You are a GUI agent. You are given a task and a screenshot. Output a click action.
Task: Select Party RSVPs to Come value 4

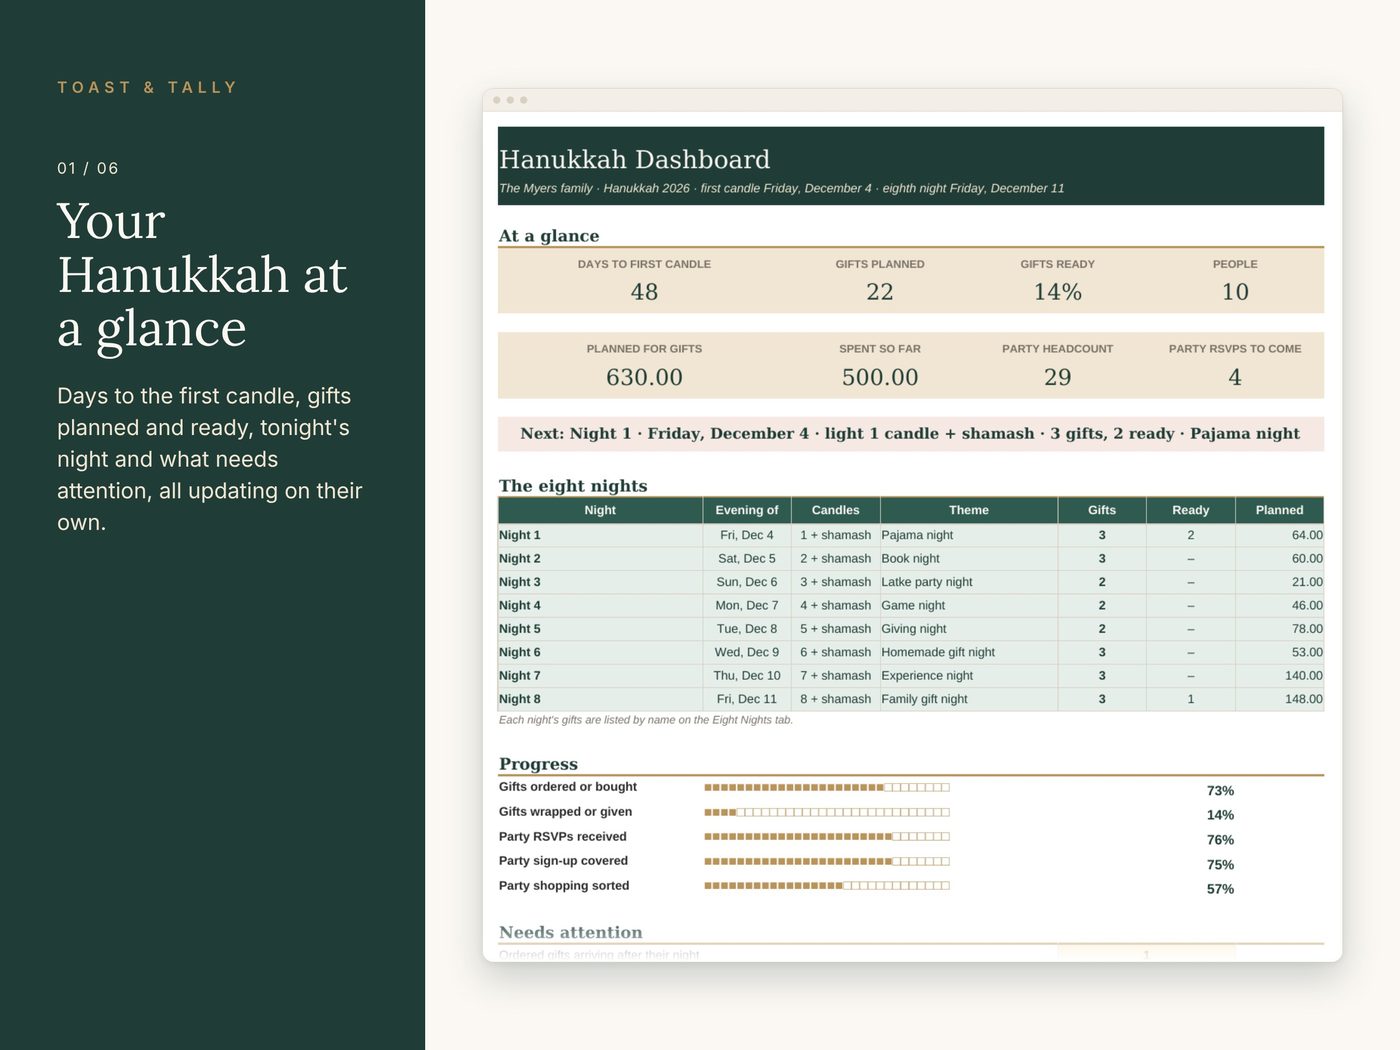coord(1235,377)
